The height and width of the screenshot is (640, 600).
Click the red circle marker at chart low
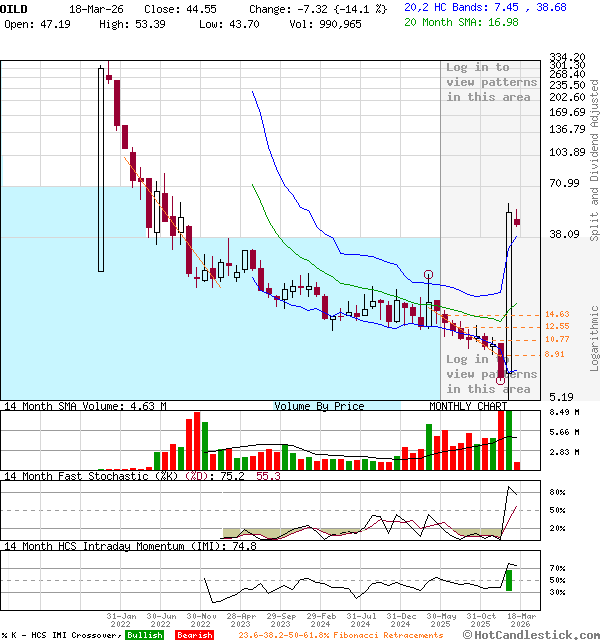coord(500,381)
